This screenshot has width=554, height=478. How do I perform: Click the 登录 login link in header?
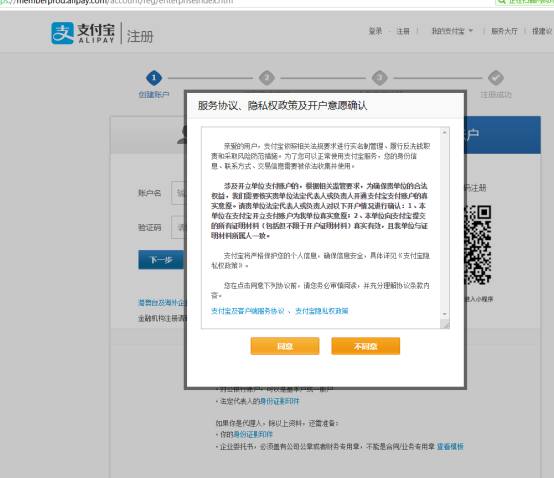coord(375,31)
